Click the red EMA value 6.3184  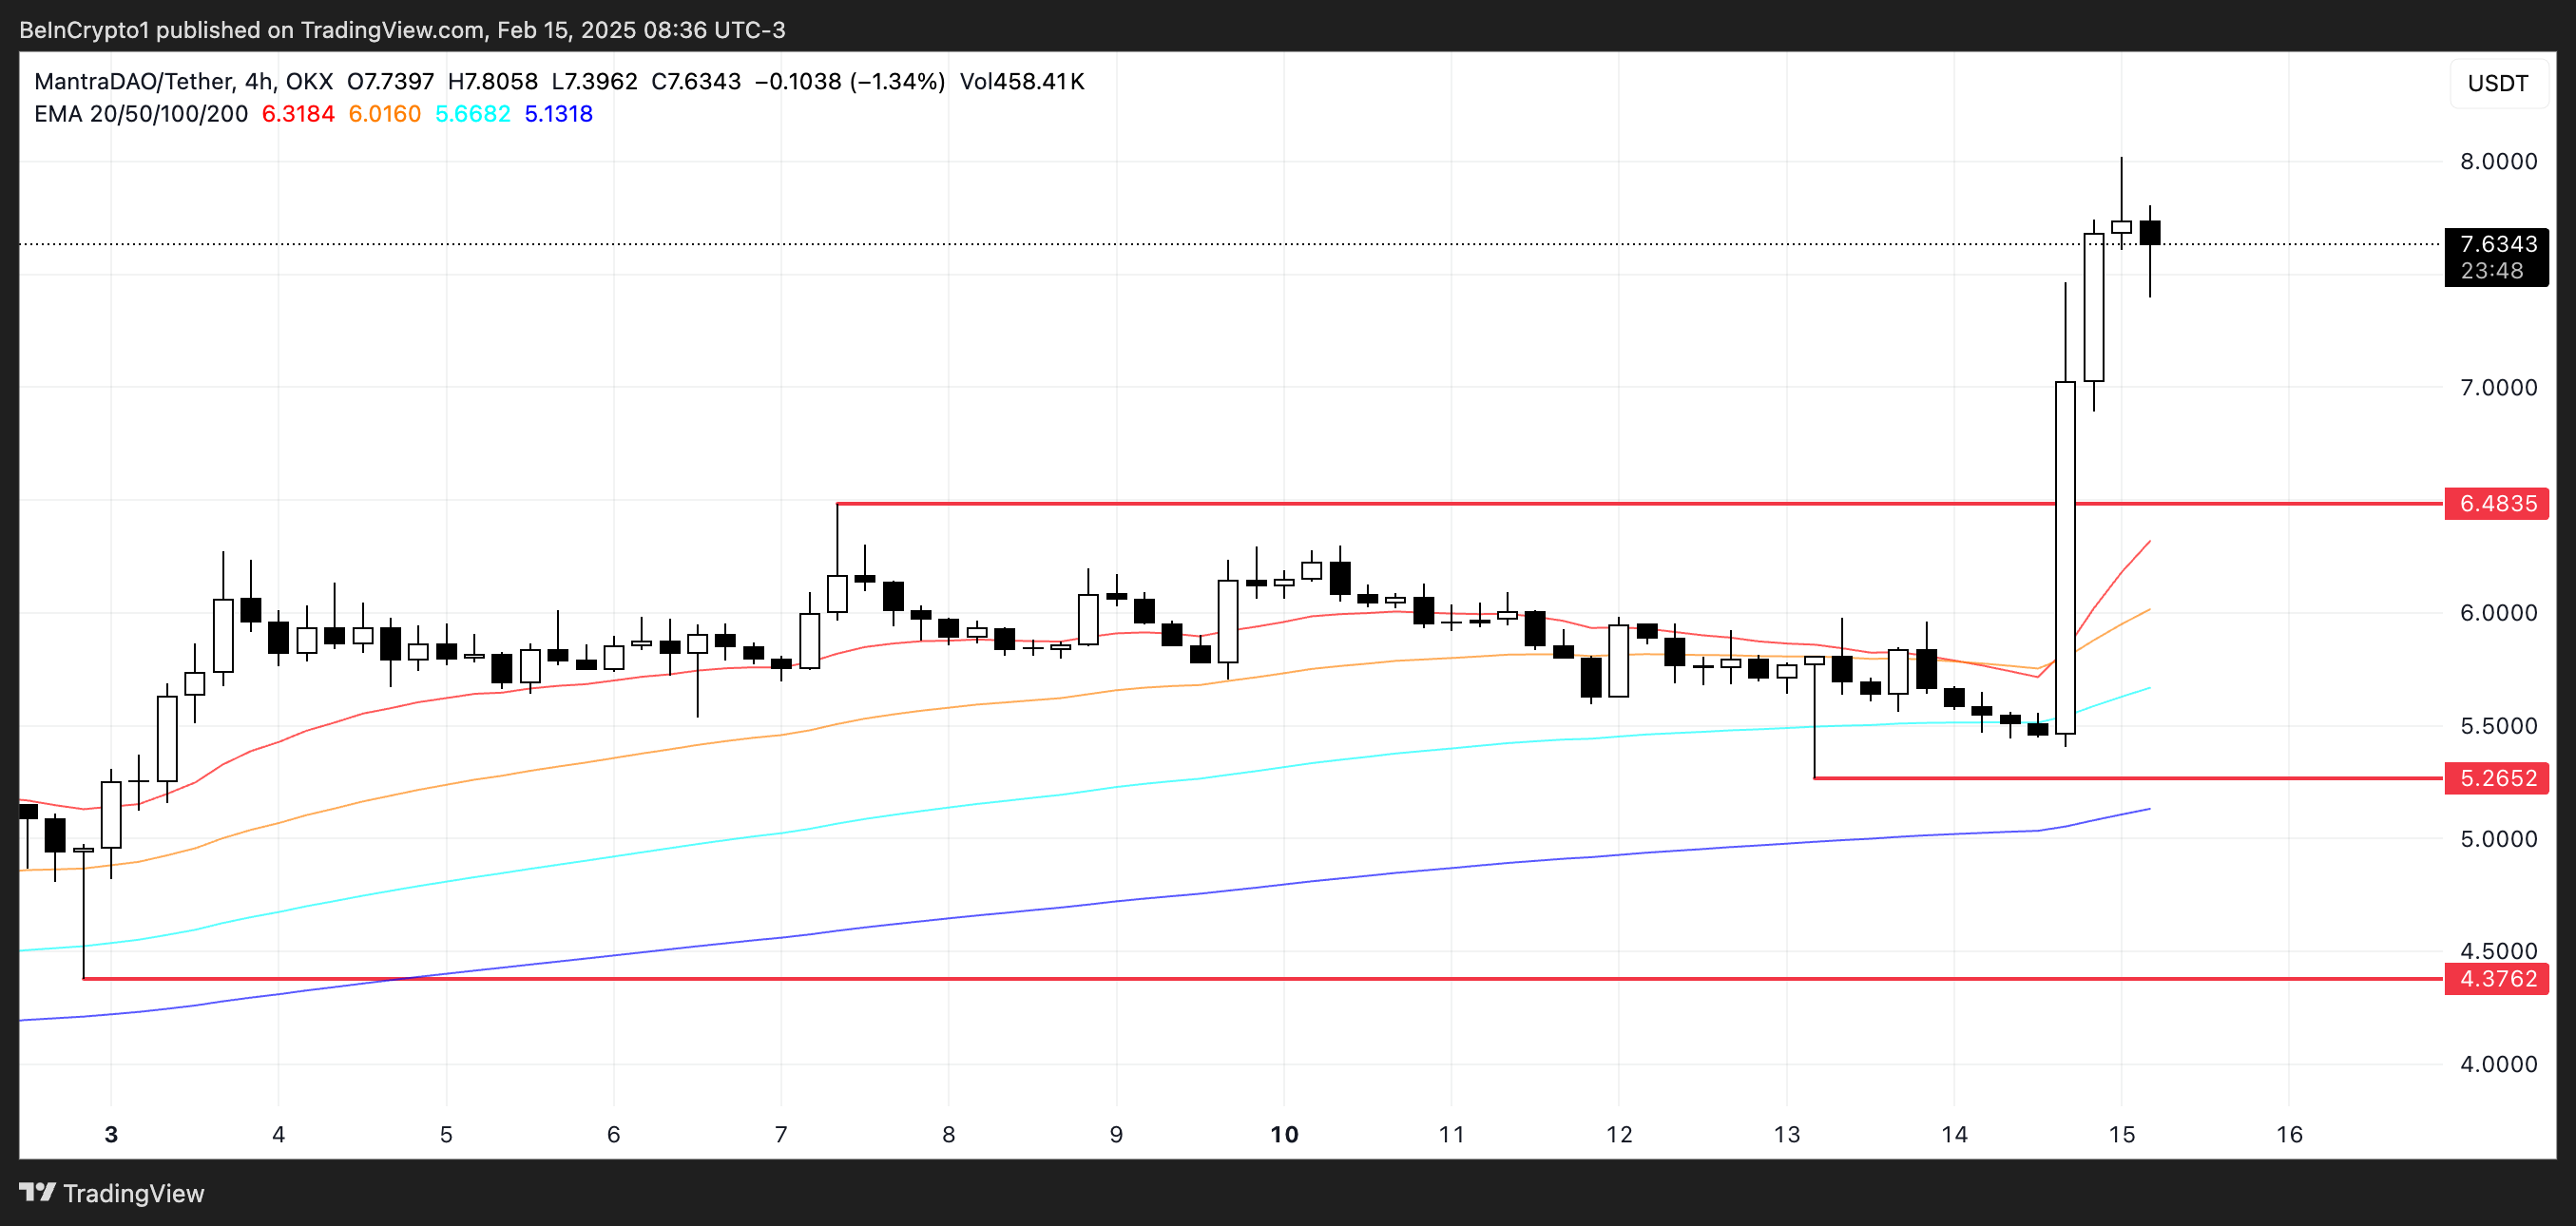point(298,114)
